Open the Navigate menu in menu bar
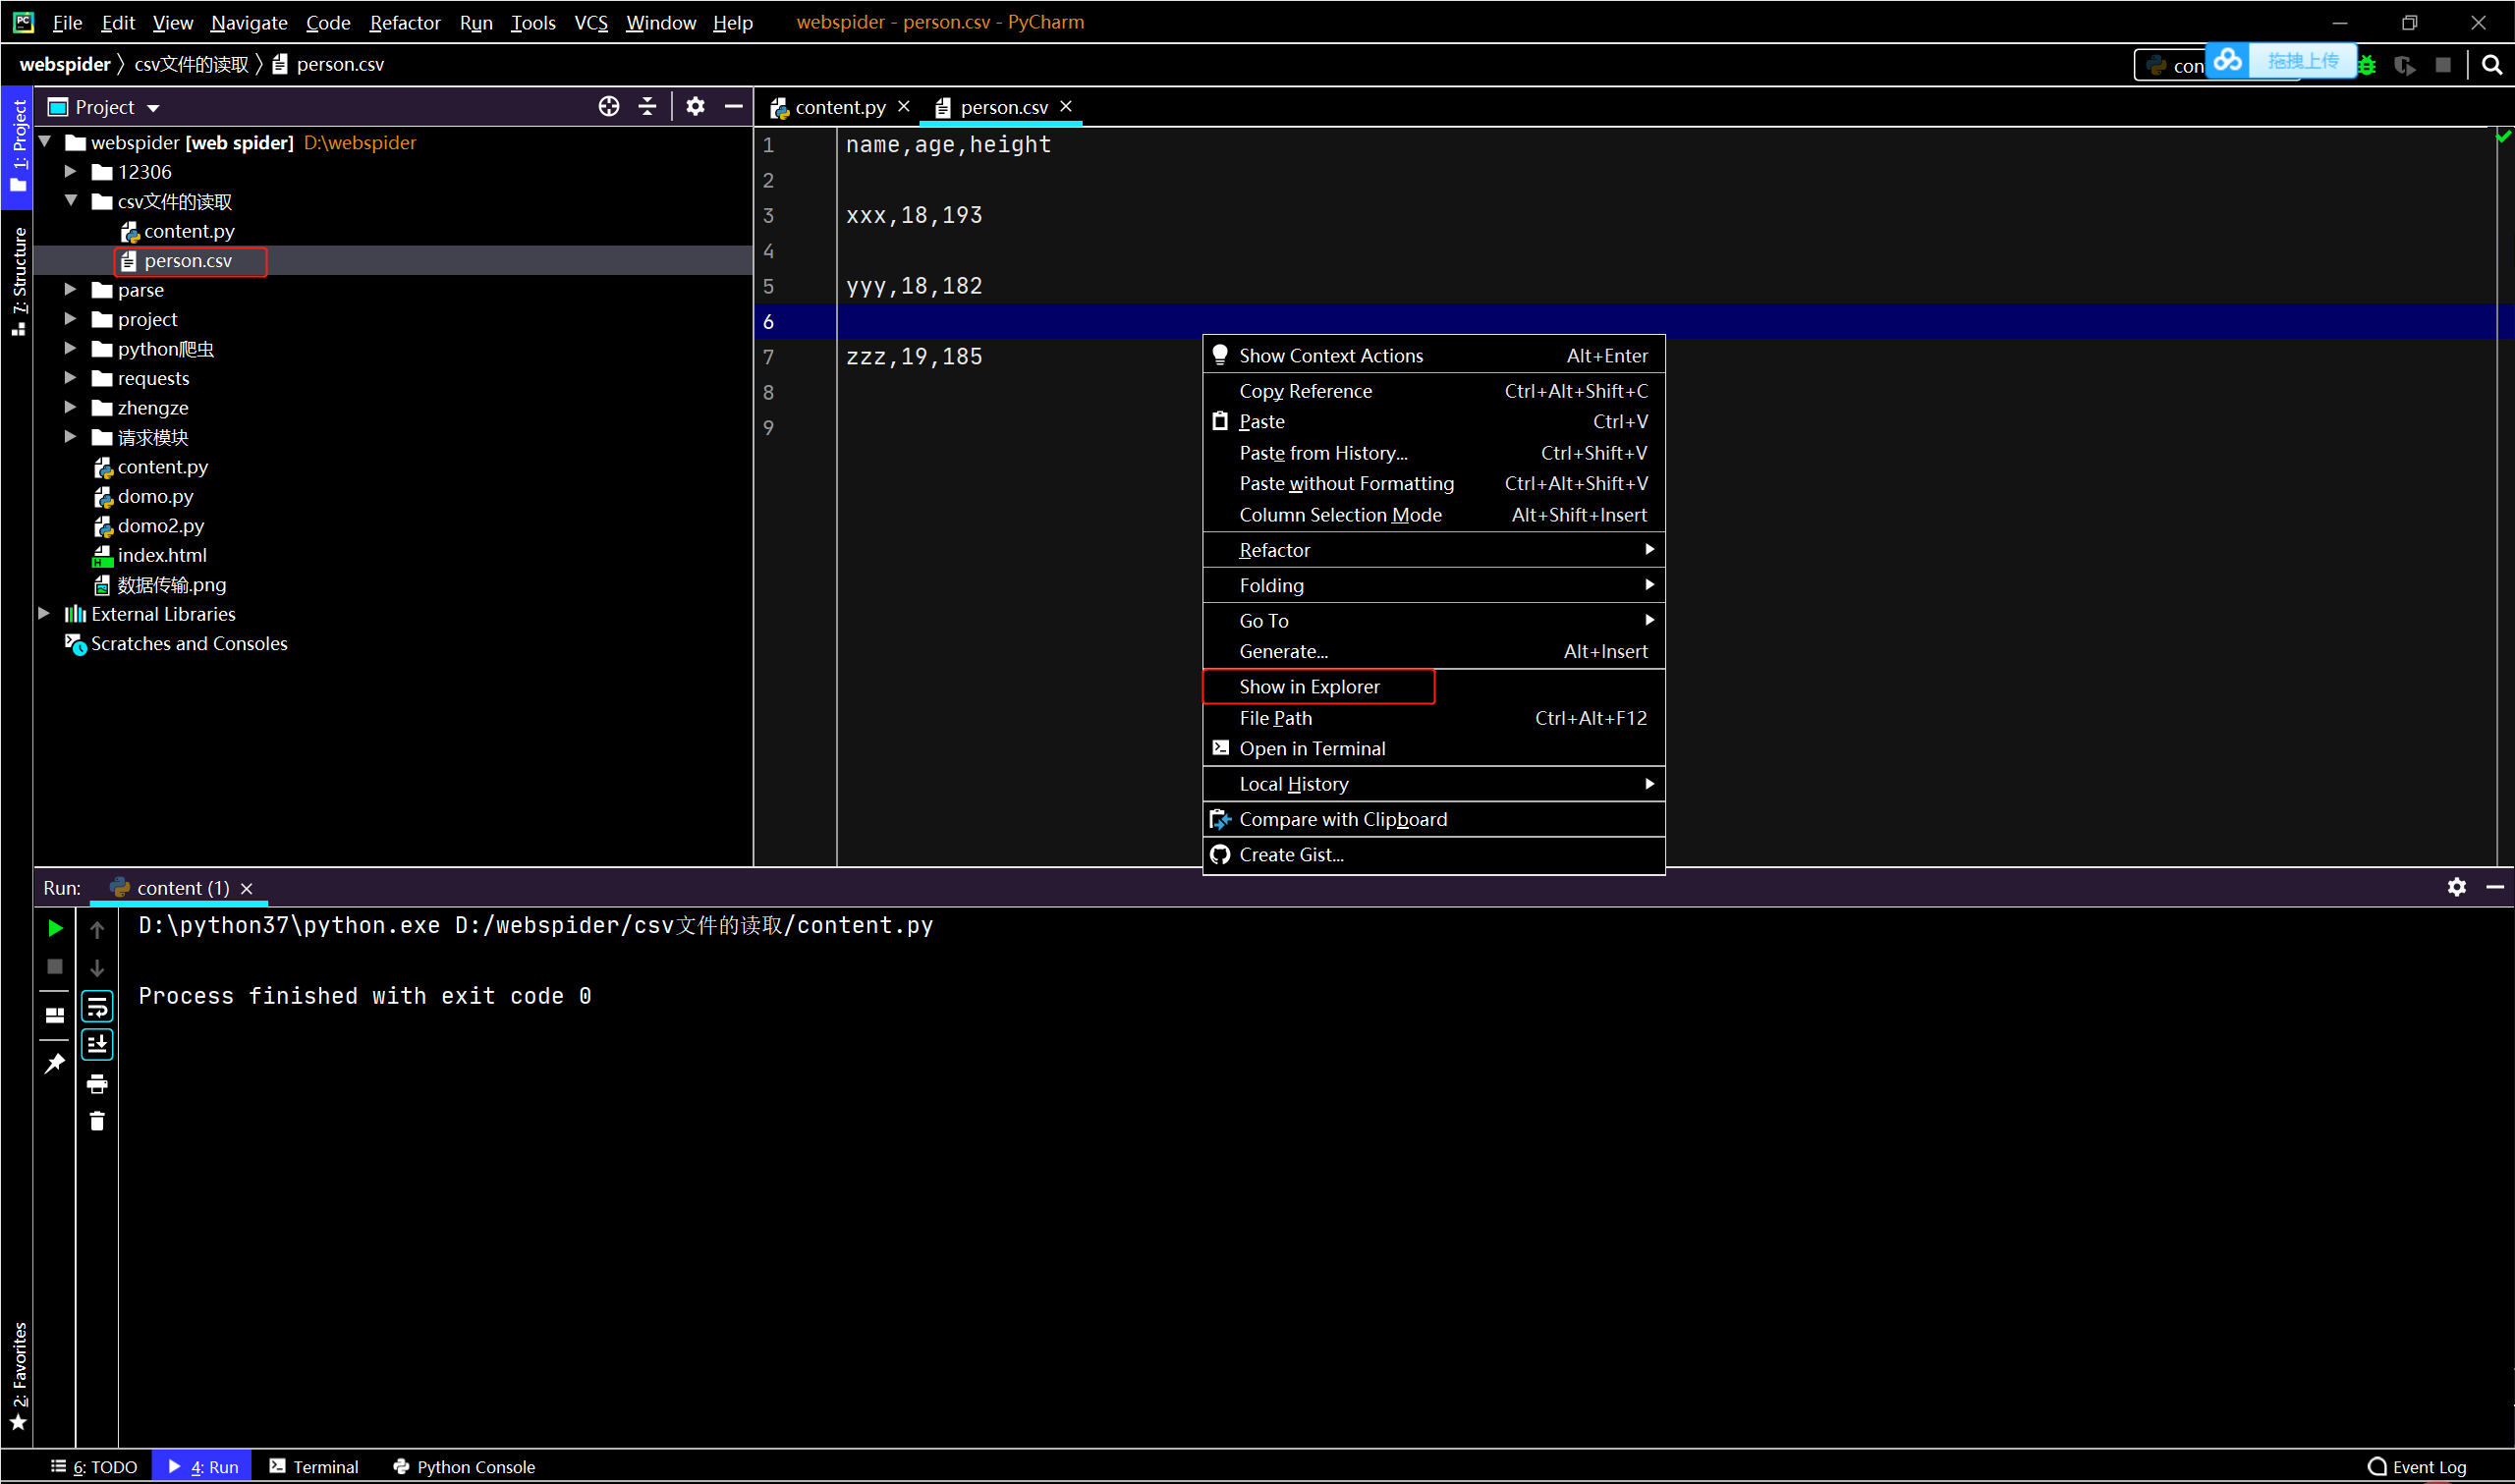The width and height of the screenshot is (2515, 1484). [x=249, y=22]
